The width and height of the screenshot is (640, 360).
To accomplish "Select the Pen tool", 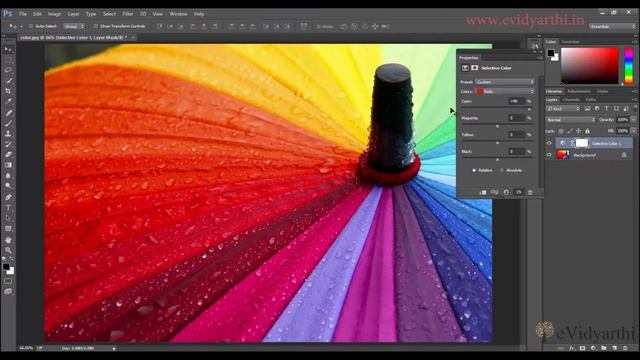I will click(x=8, y=197).
